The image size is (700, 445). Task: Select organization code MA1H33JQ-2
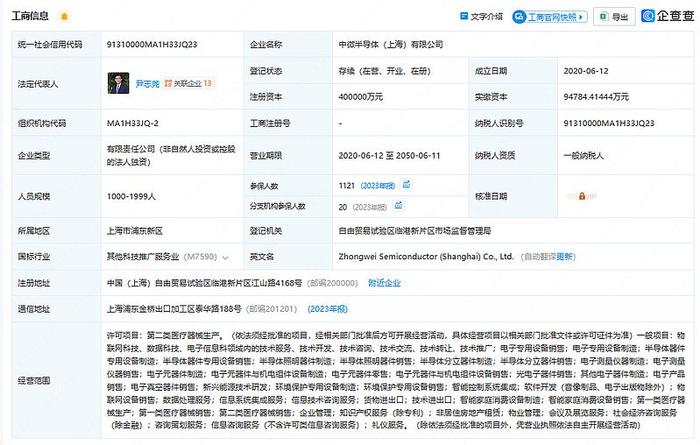133,123
